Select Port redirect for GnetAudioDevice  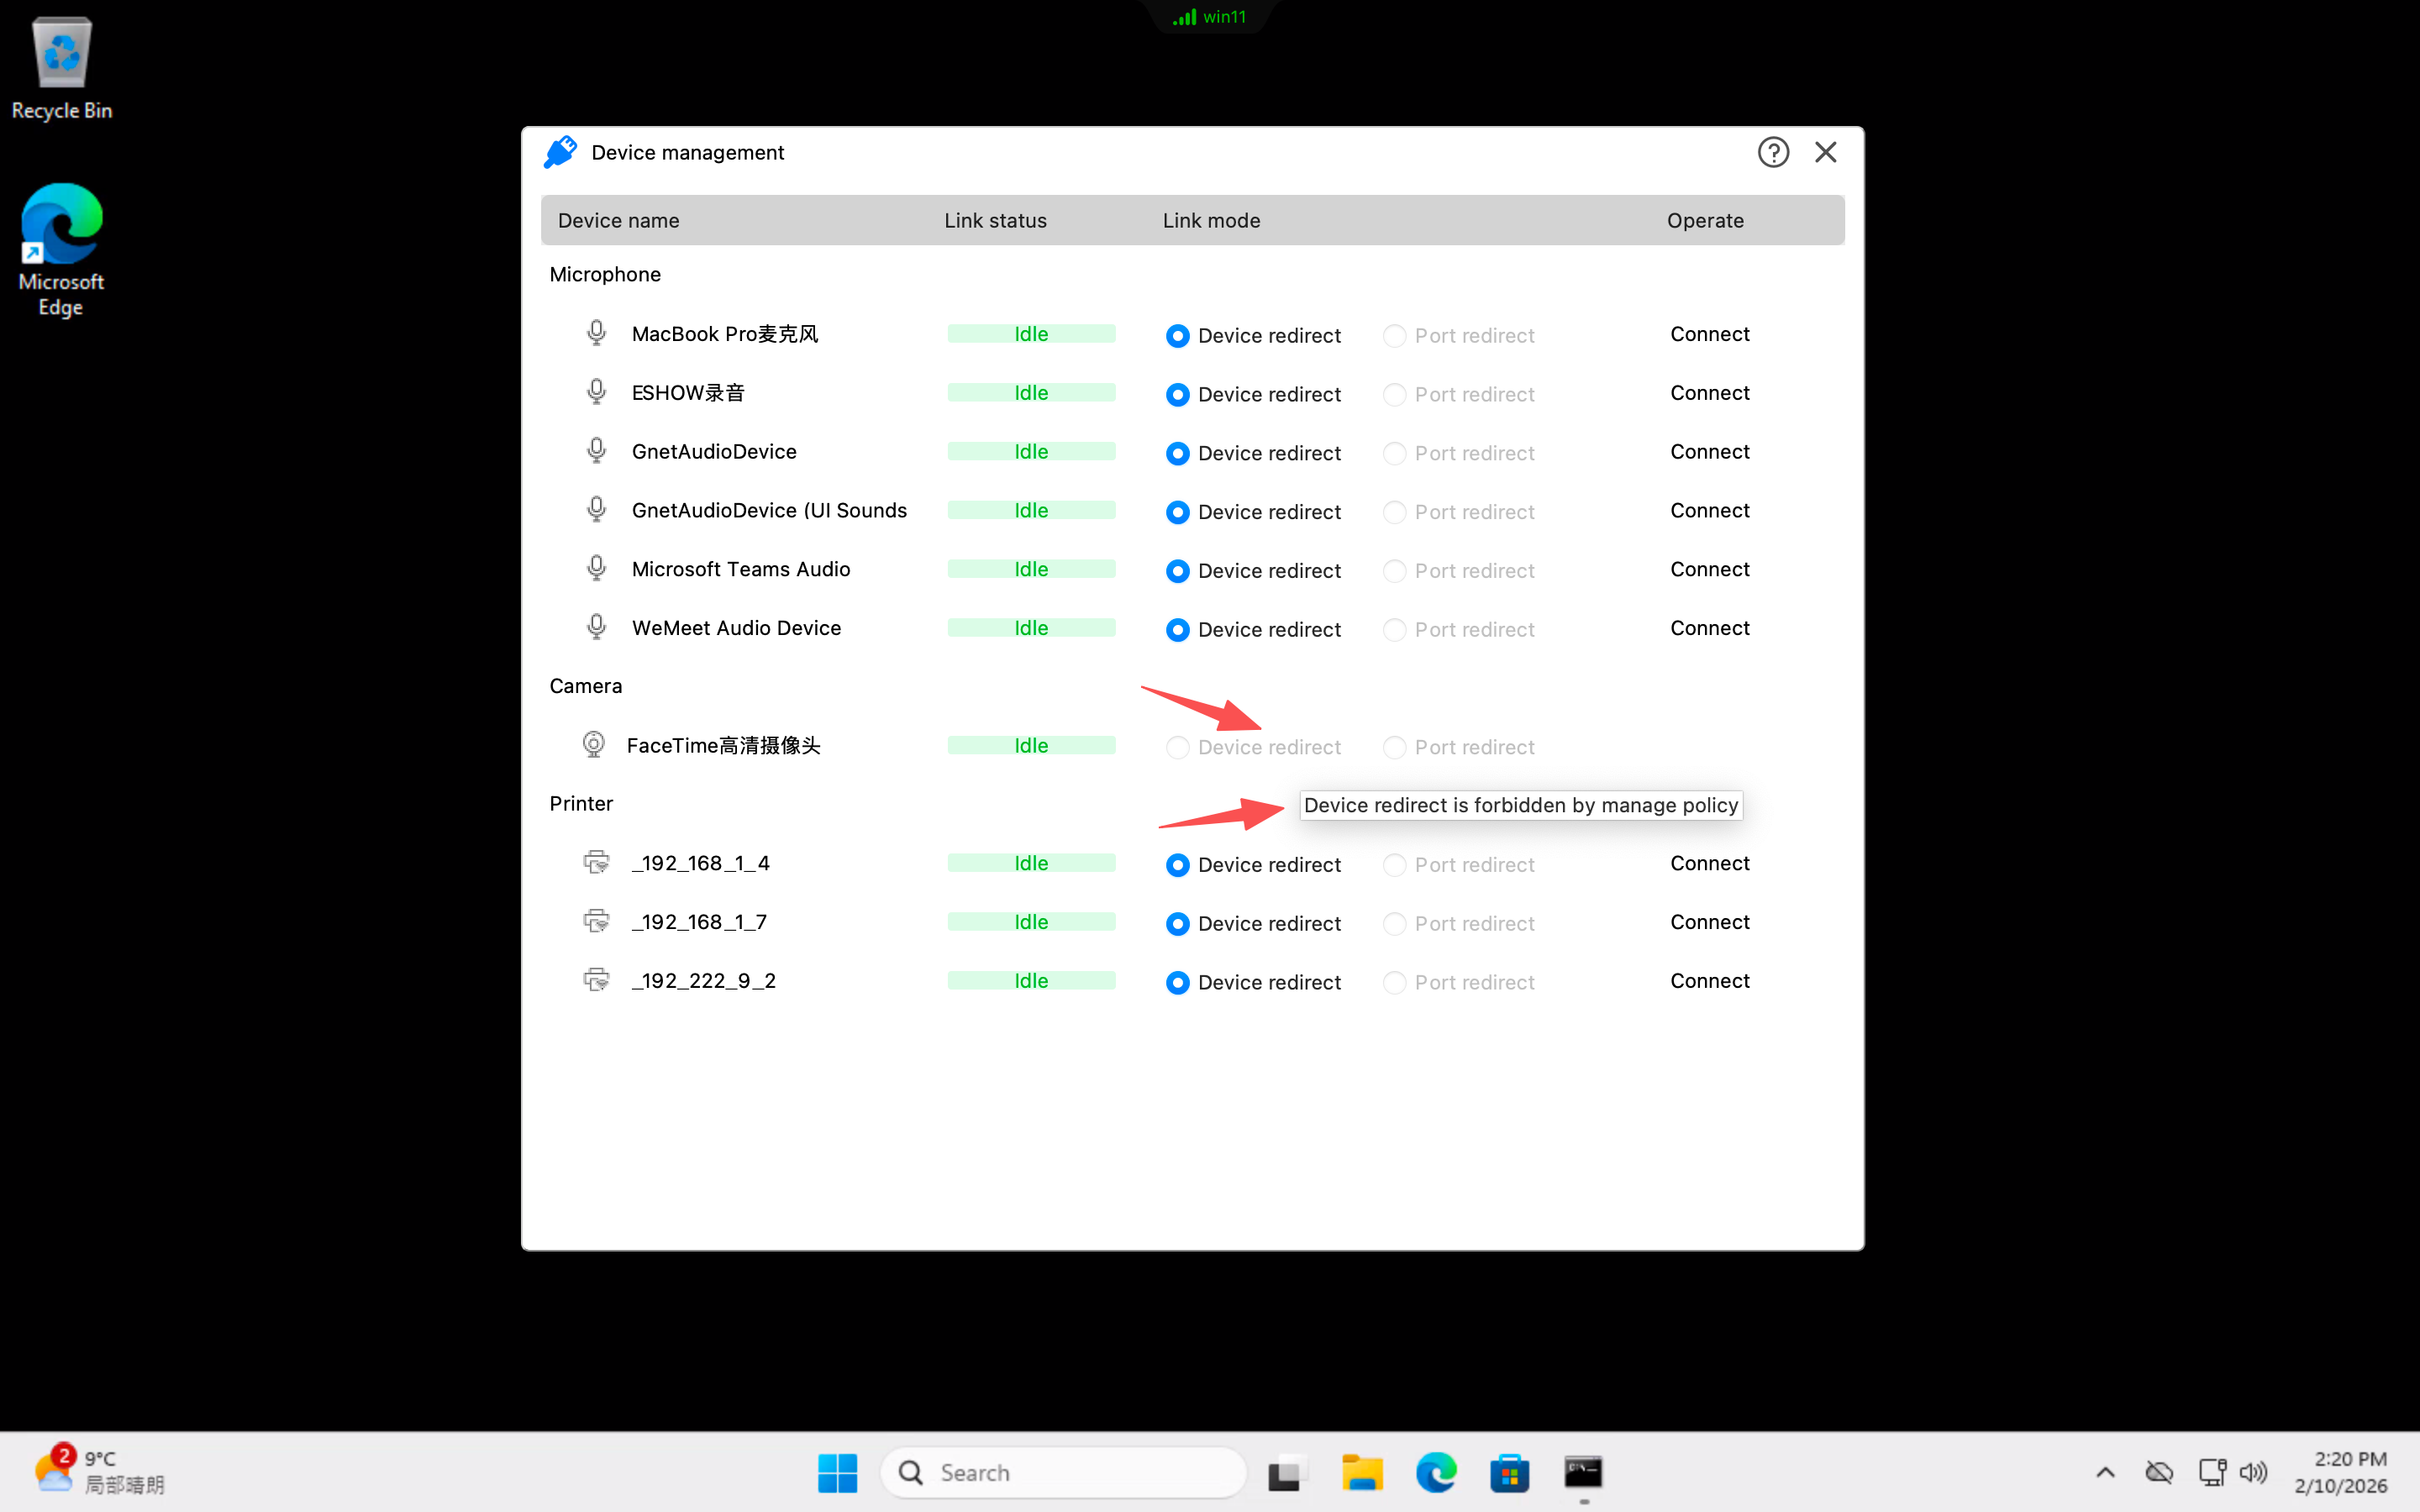click(x=1394, y=453)
